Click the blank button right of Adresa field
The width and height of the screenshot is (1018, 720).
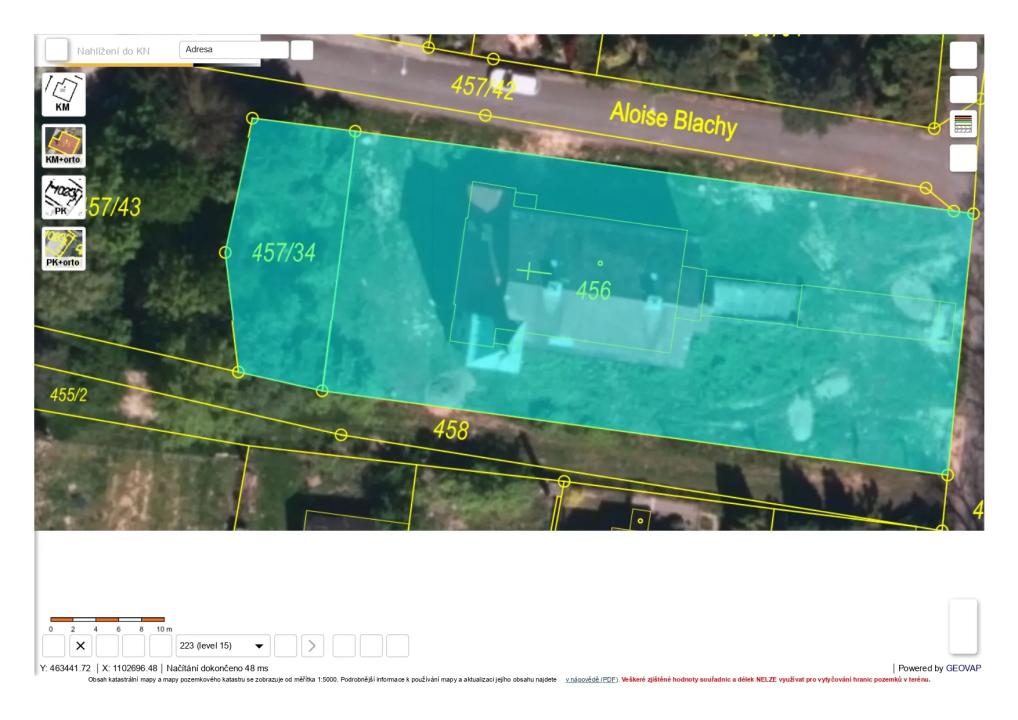301,49
